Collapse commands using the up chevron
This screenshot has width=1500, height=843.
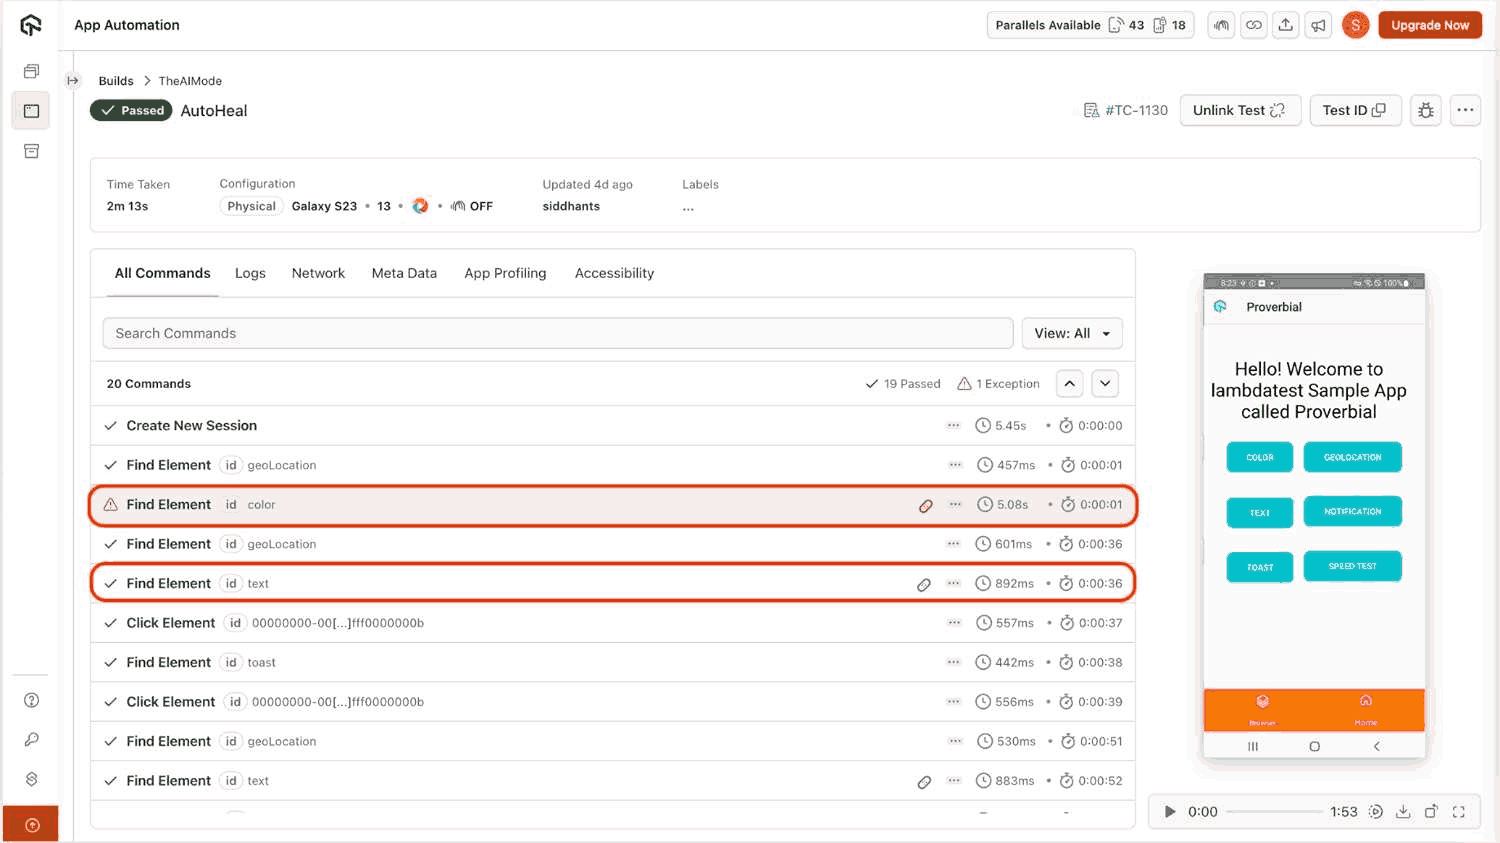[1069, 383]
